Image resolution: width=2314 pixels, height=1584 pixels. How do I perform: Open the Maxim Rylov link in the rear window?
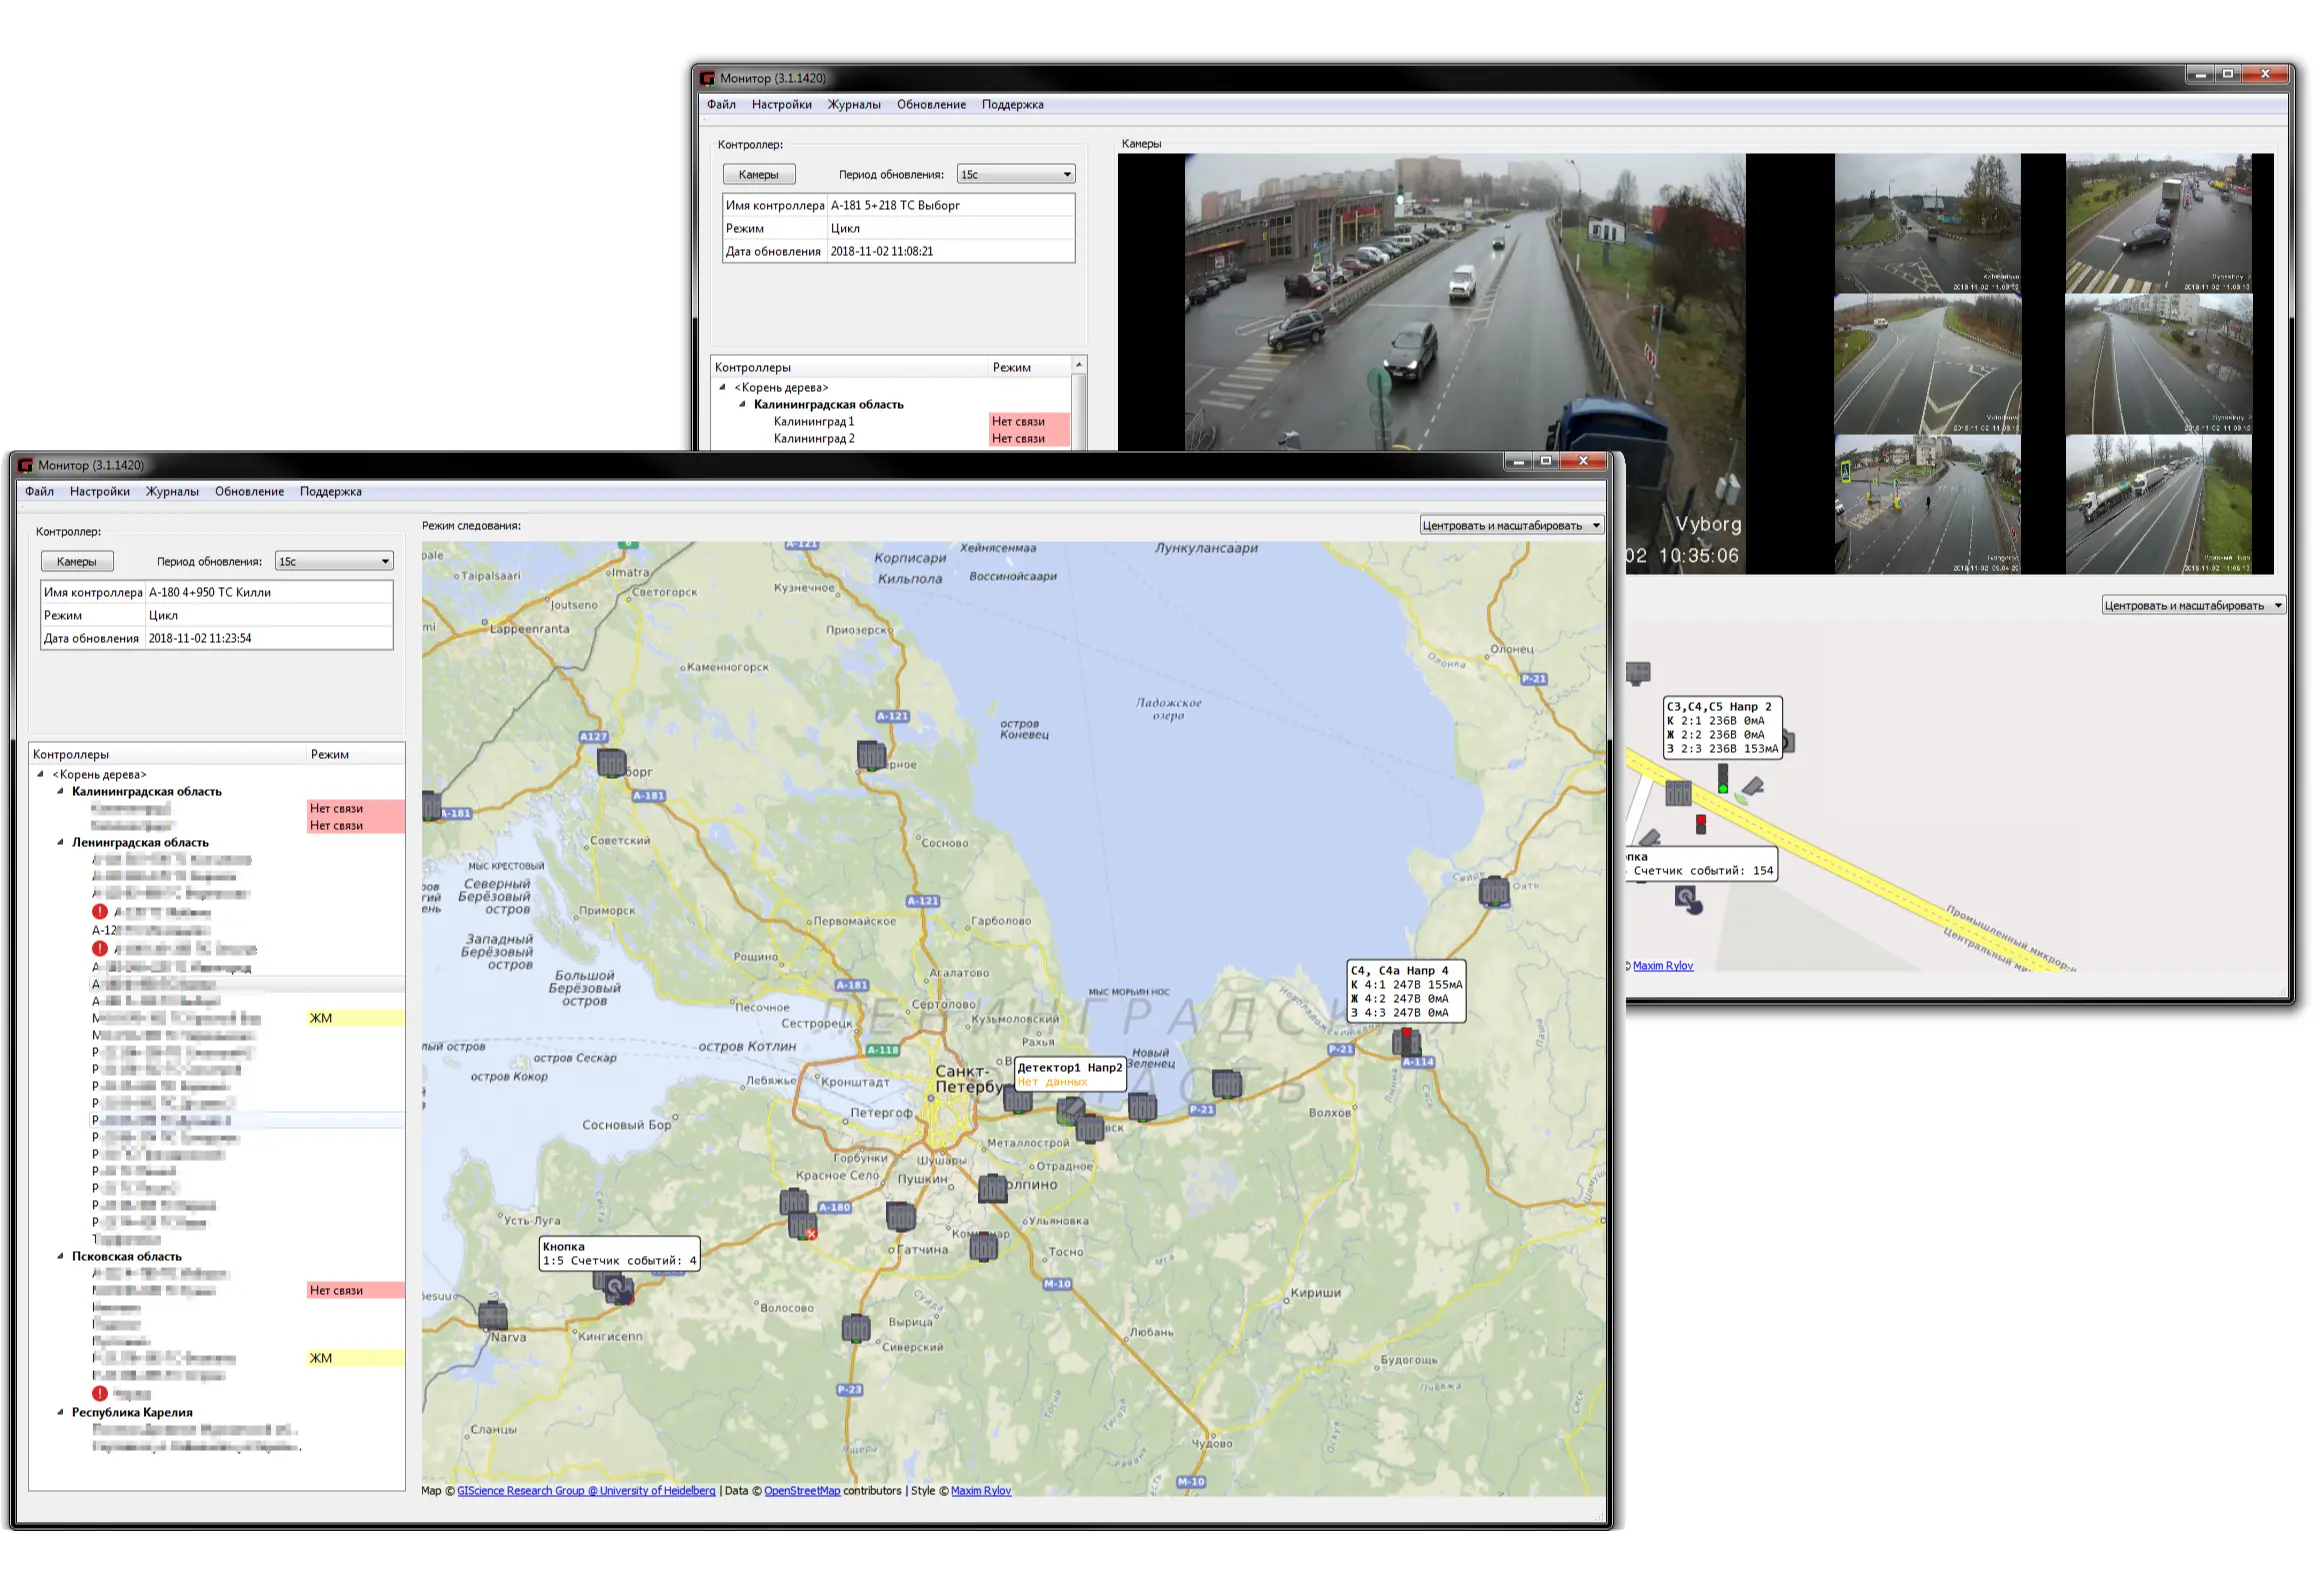click(1663, 965)
